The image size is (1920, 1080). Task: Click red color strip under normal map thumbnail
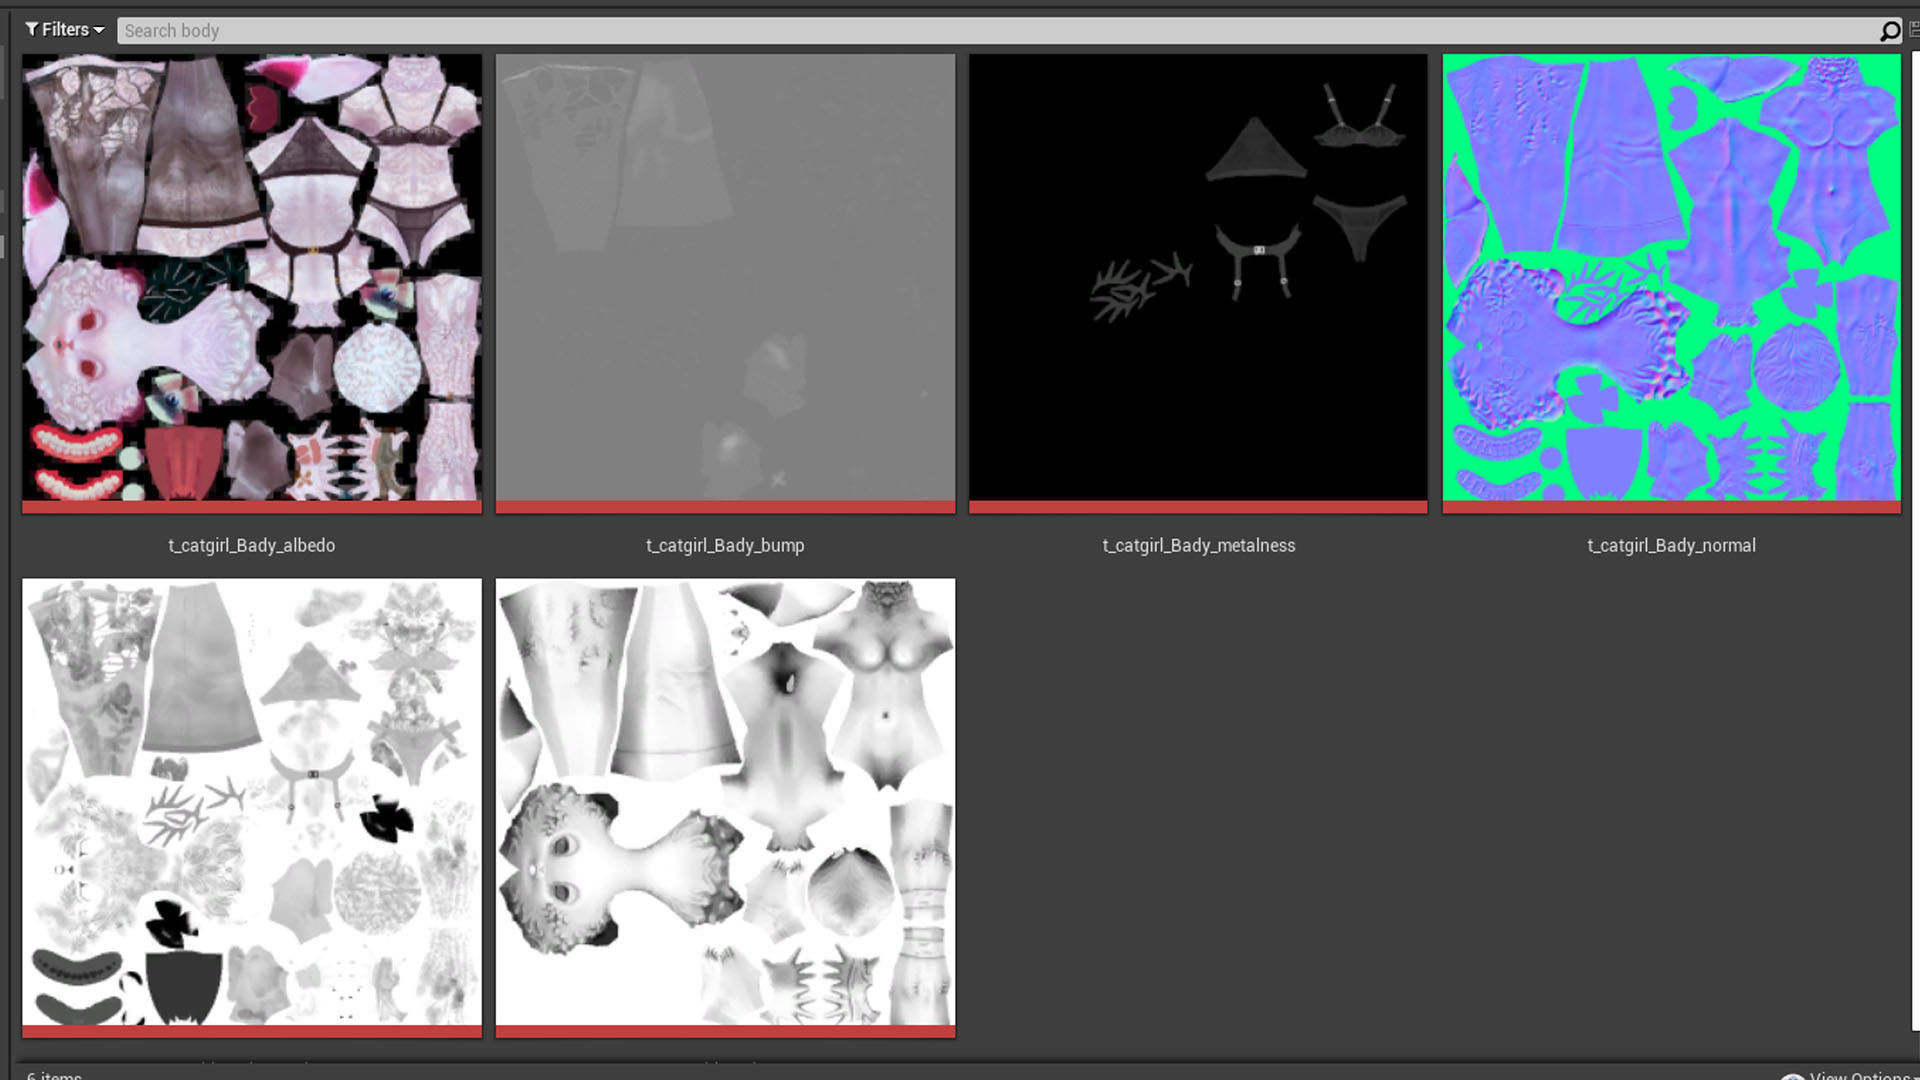click(x=1671, y=507)
